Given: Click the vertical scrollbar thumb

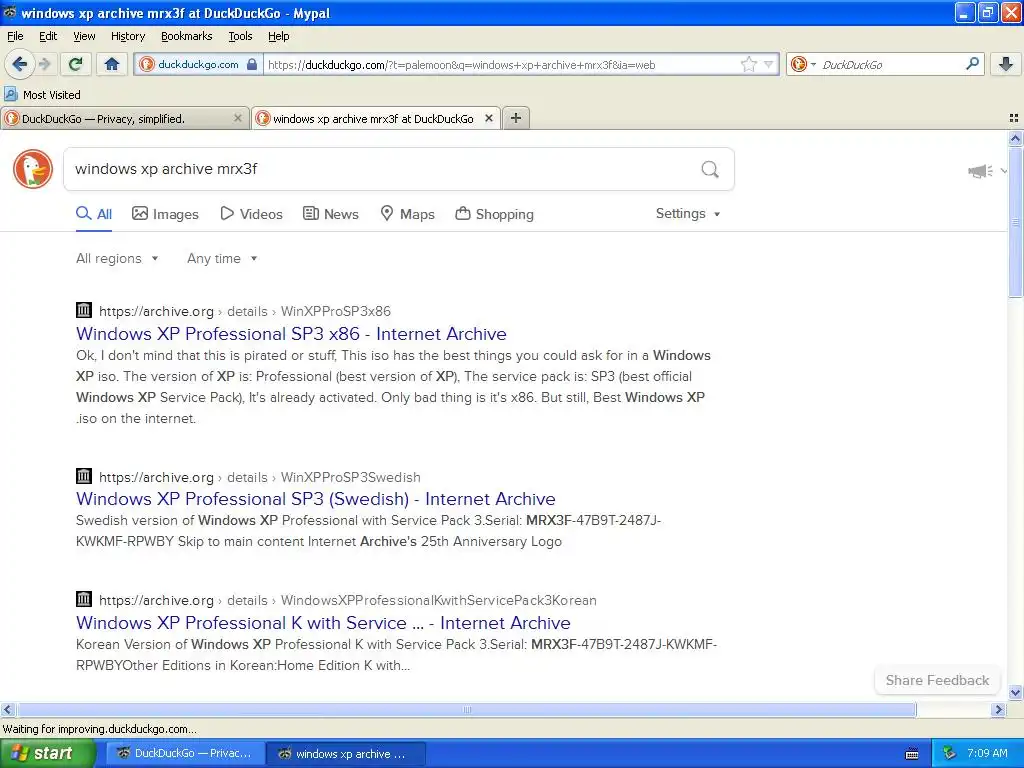Looking at the screenshot, I should [x=1015, y=222].
